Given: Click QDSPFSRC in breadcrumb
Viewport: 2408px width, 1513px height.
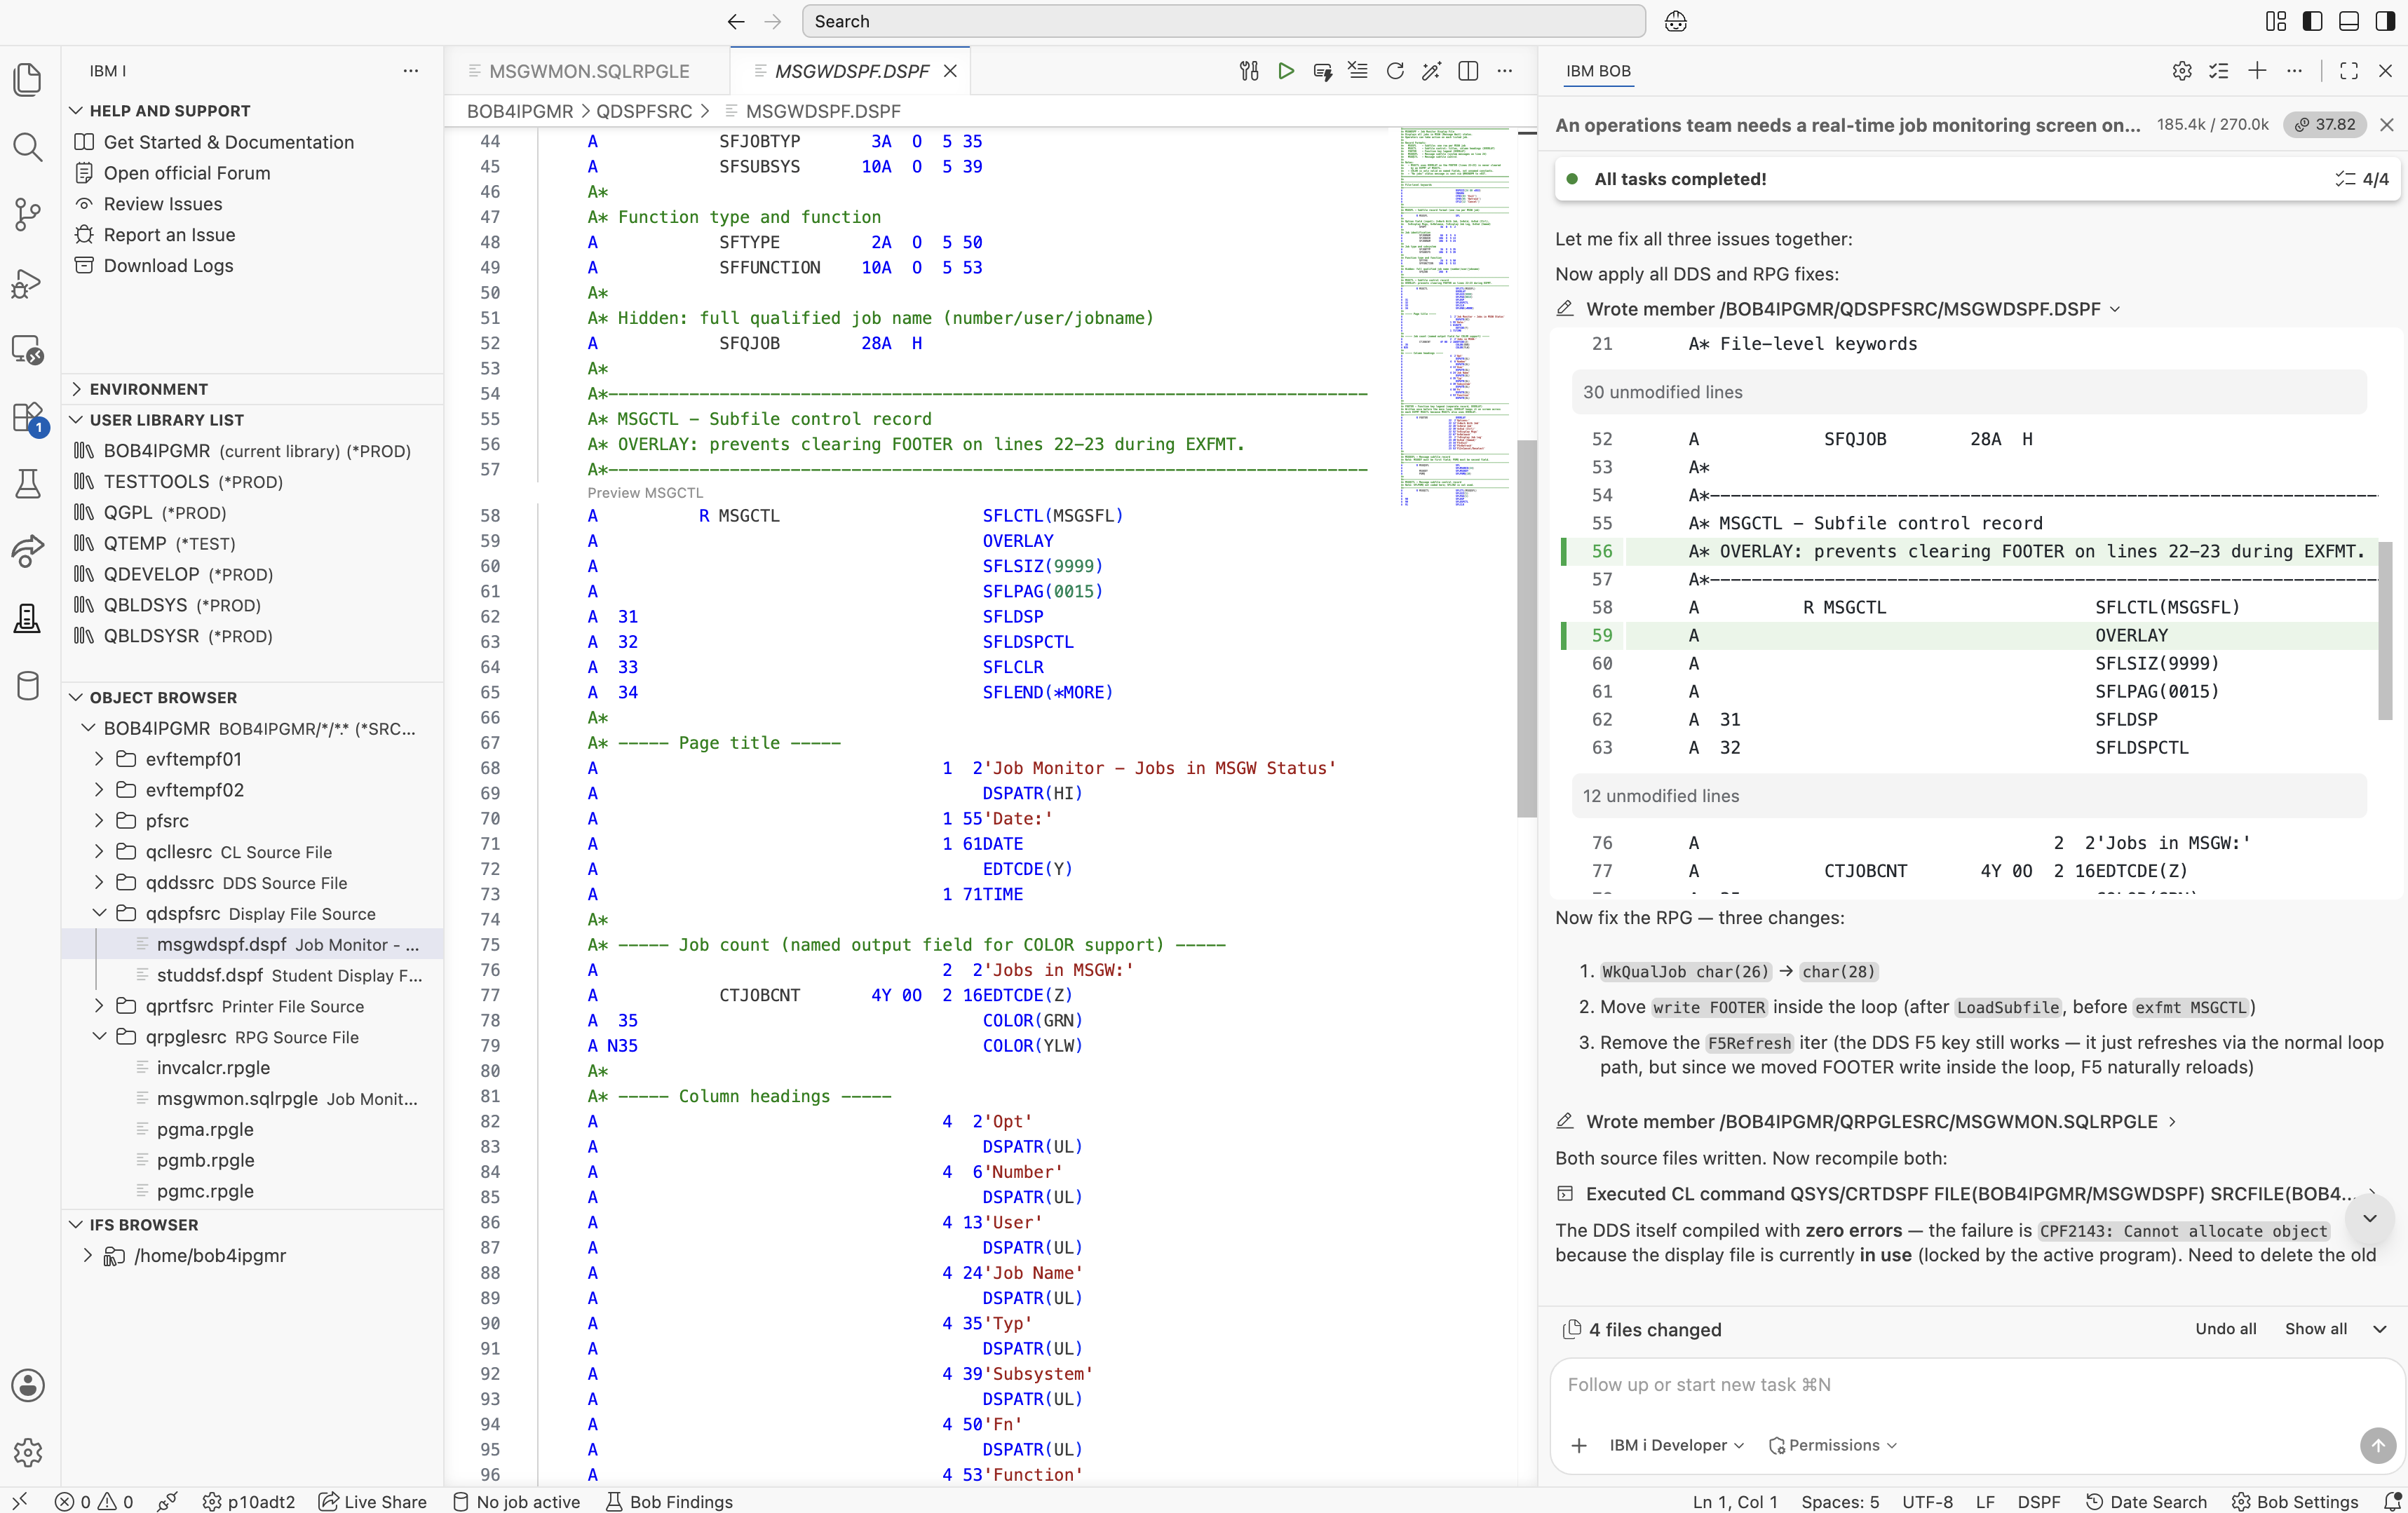Looking at the screenshot, I should (x=644, y=111).
